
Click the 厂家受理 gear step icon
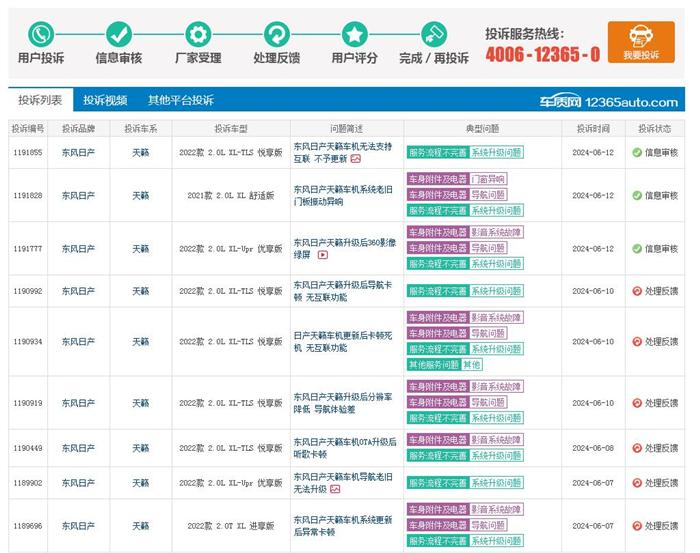[198, 34]
